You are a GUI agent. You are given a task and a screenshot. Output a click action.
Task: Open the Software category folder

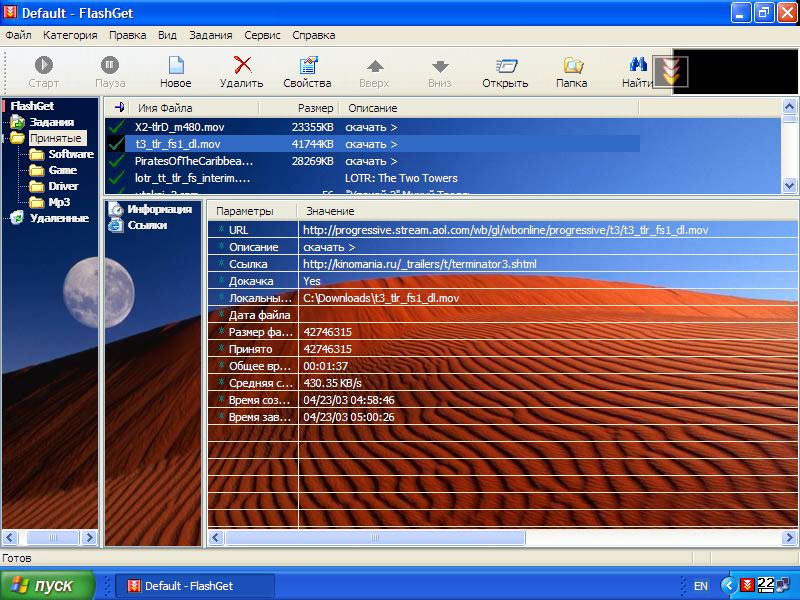pyautogui.click(x=70, y=154)
